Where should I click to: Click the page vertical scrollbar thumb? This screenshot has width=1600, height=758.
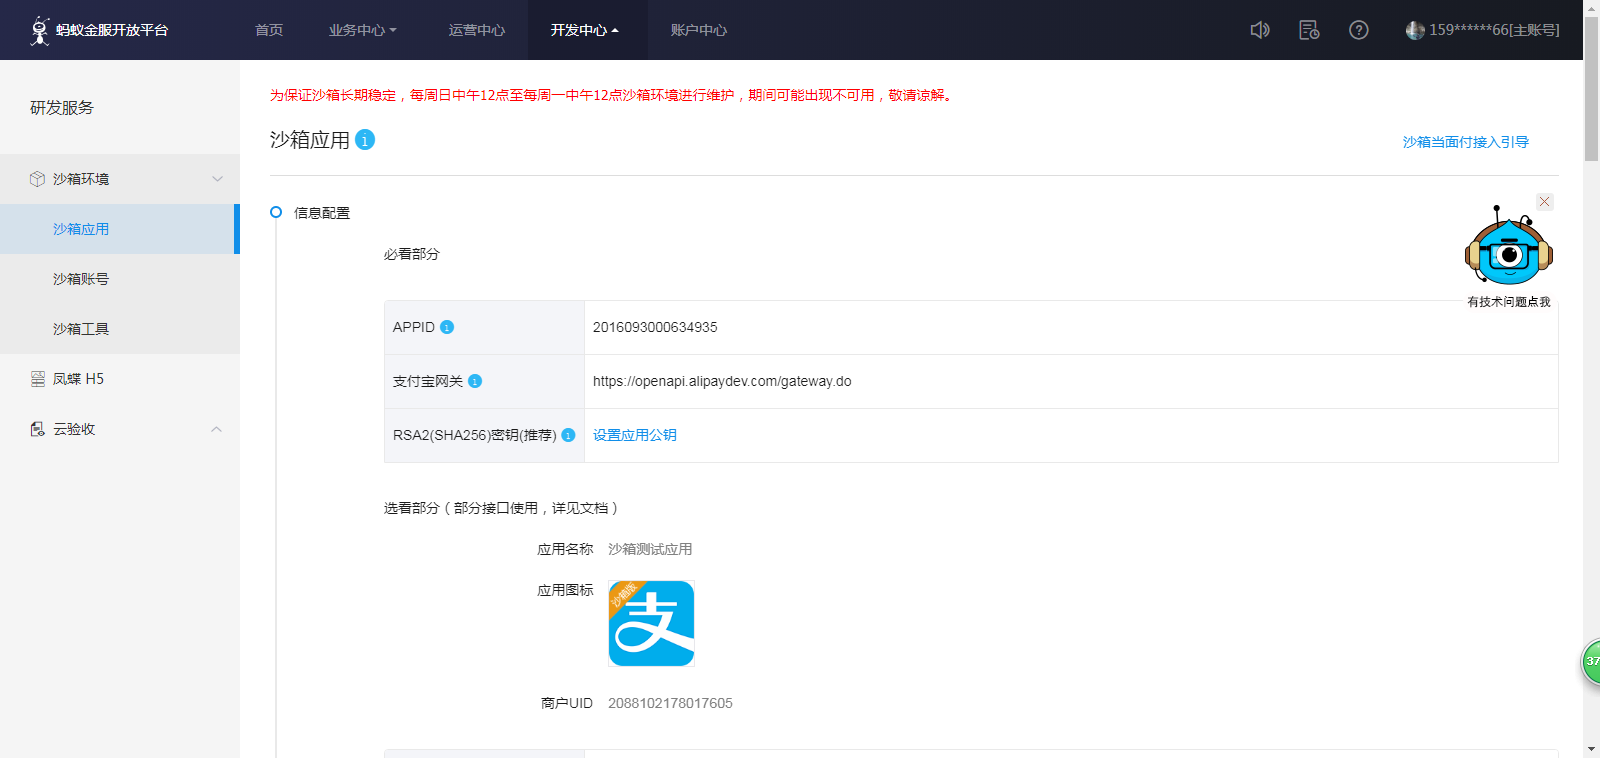1591,88
